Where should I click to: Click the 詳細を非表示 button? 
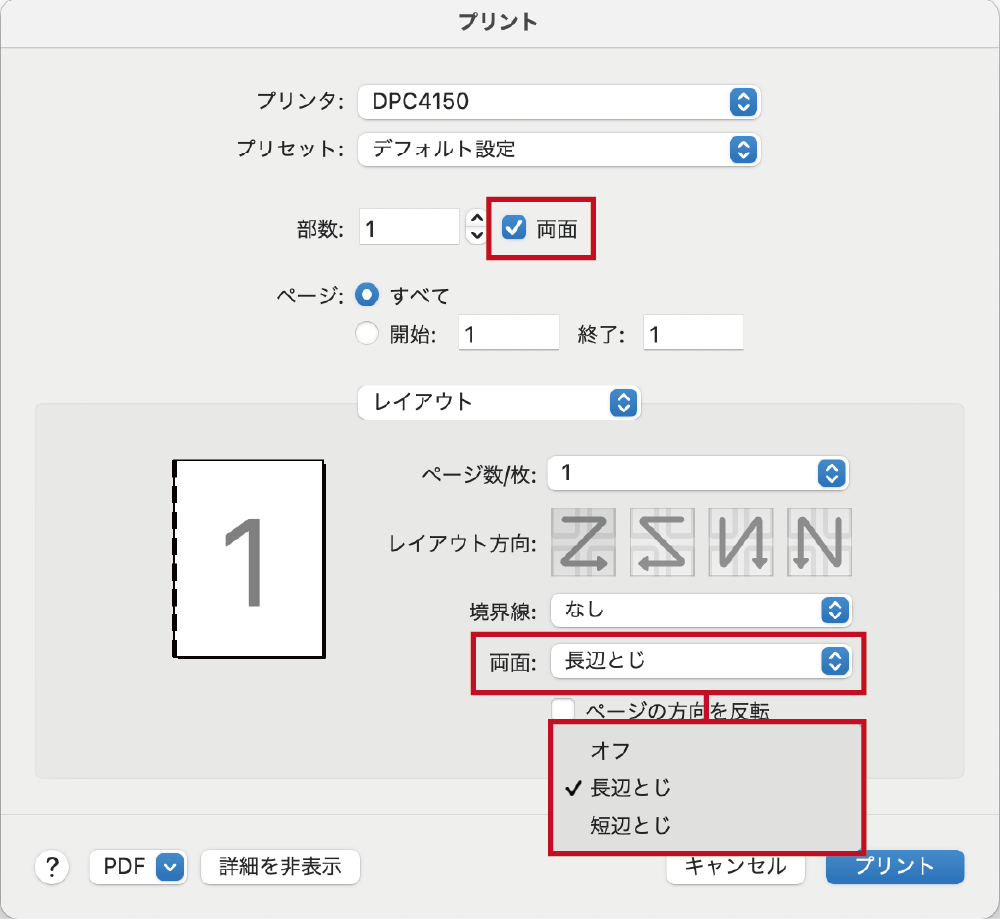pyautogui.click(x=280, y=866)
